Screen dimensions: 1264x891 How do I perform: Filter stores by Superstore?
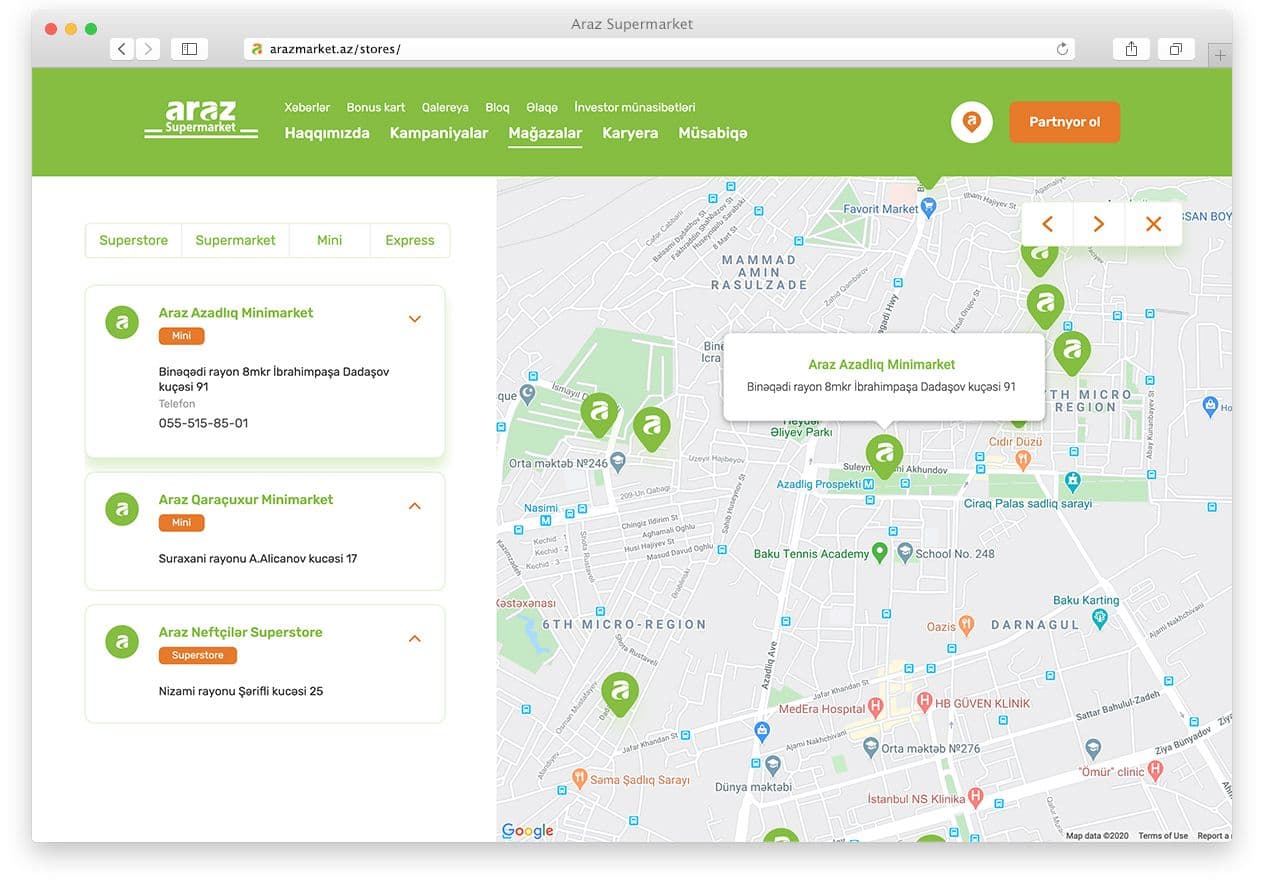click(x=134, y=240)
